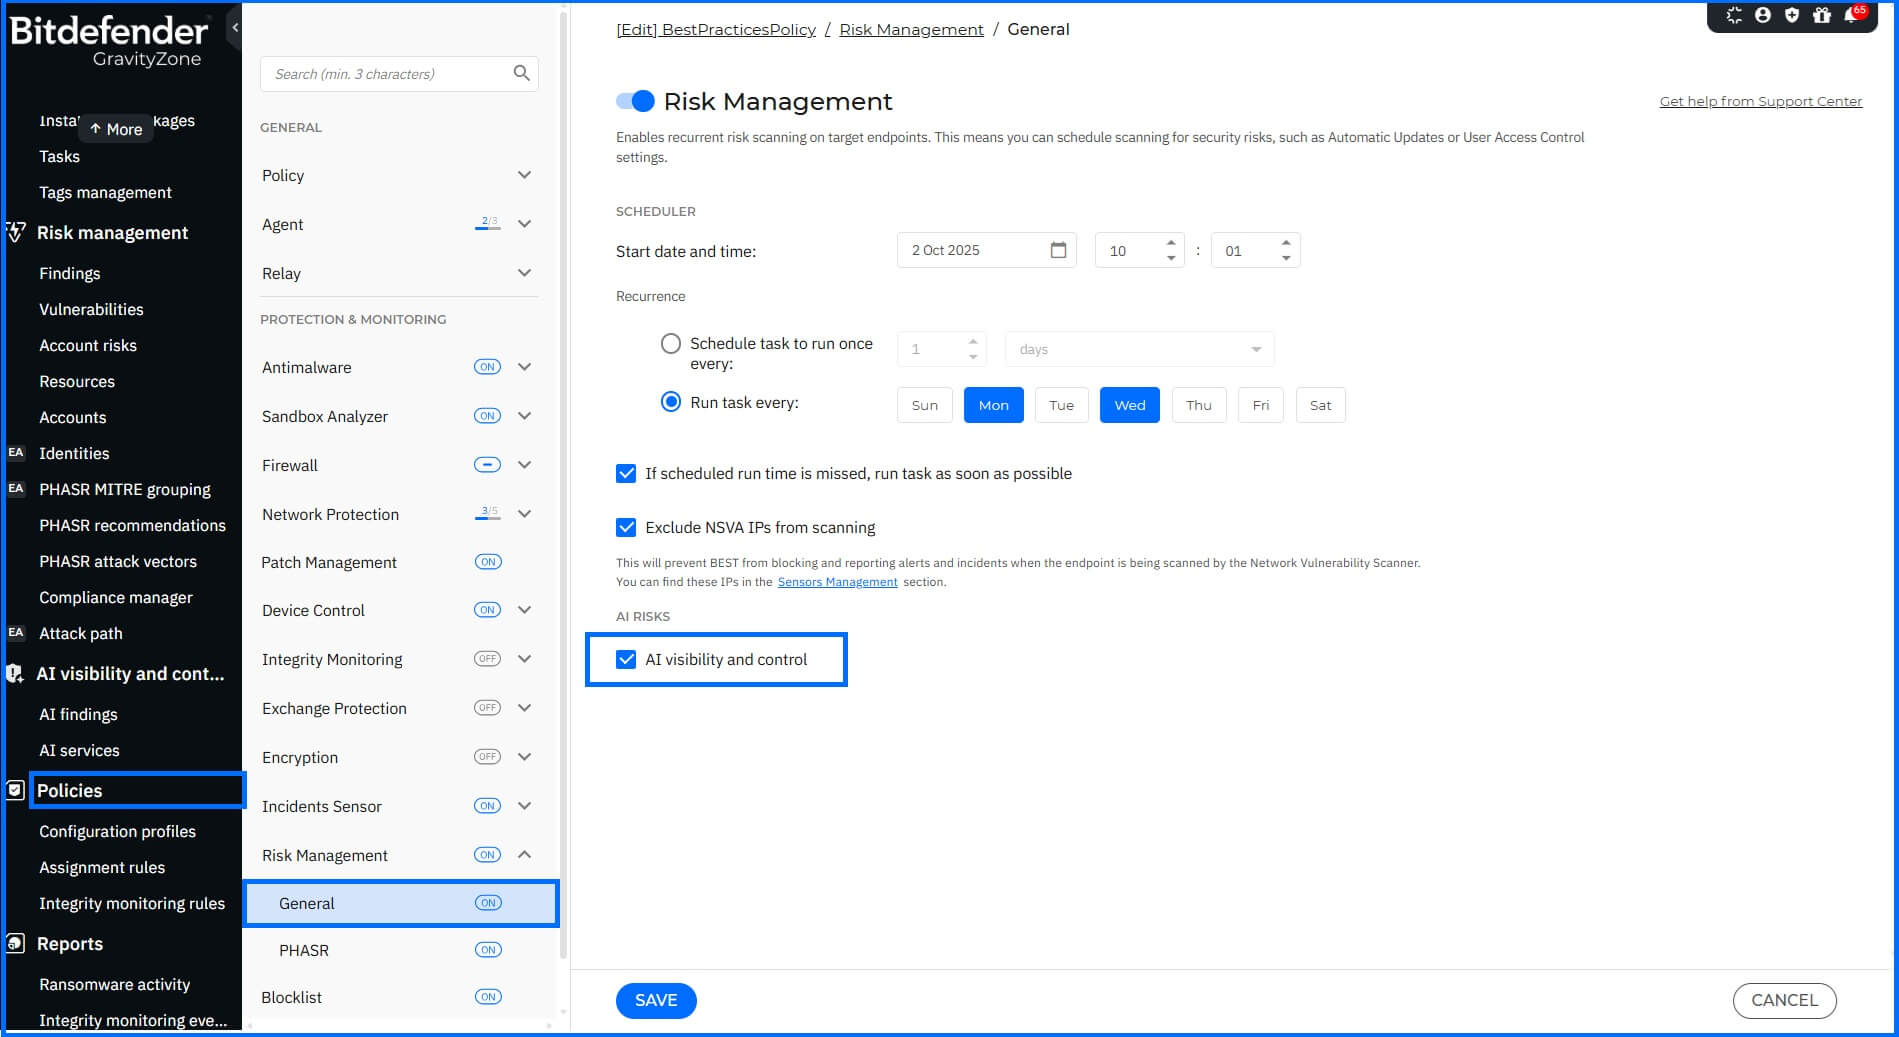
Task: Open the Sensors Management link
Action: (x=838, y=582)
